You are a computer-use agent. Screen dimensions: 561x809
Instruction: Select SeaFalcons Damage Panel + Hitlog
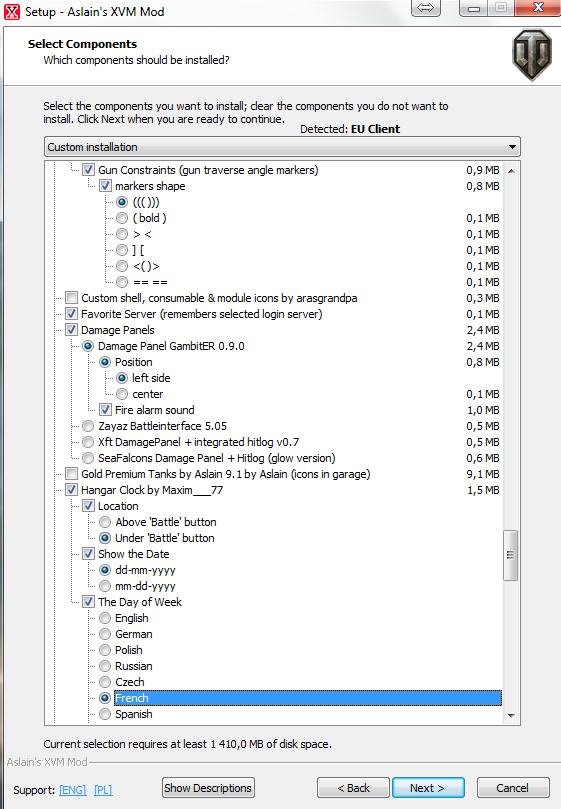point(88,458)
